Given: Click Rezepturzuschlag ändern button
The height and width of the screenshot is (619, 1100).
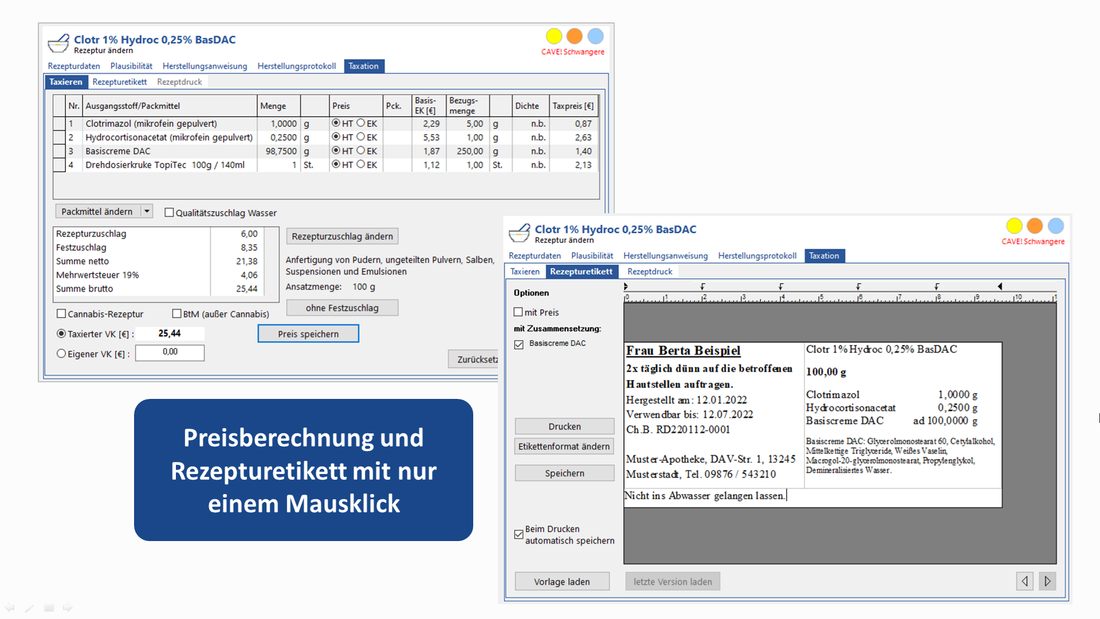Looking at the screenshot, I should tap(342, 237).
